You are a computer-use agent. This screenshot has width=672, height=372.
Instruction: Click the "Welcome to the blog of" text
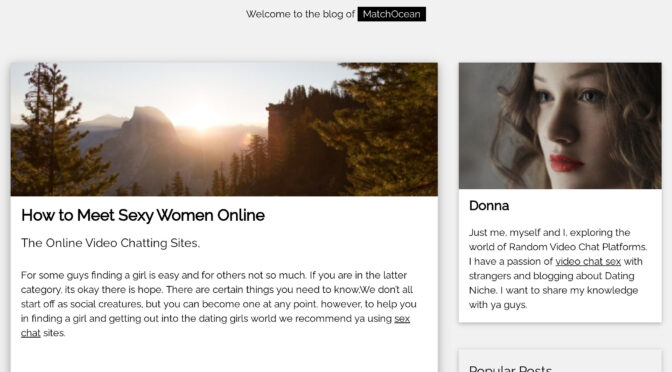coord(300,14)
